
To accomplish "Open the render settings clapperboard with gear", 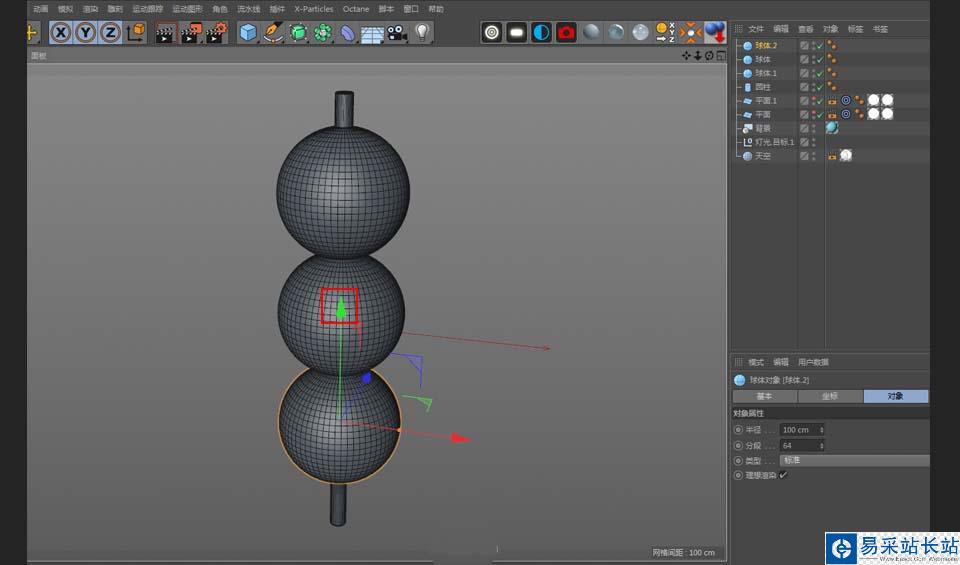I will pyautogui.click(x=216, y=33).
